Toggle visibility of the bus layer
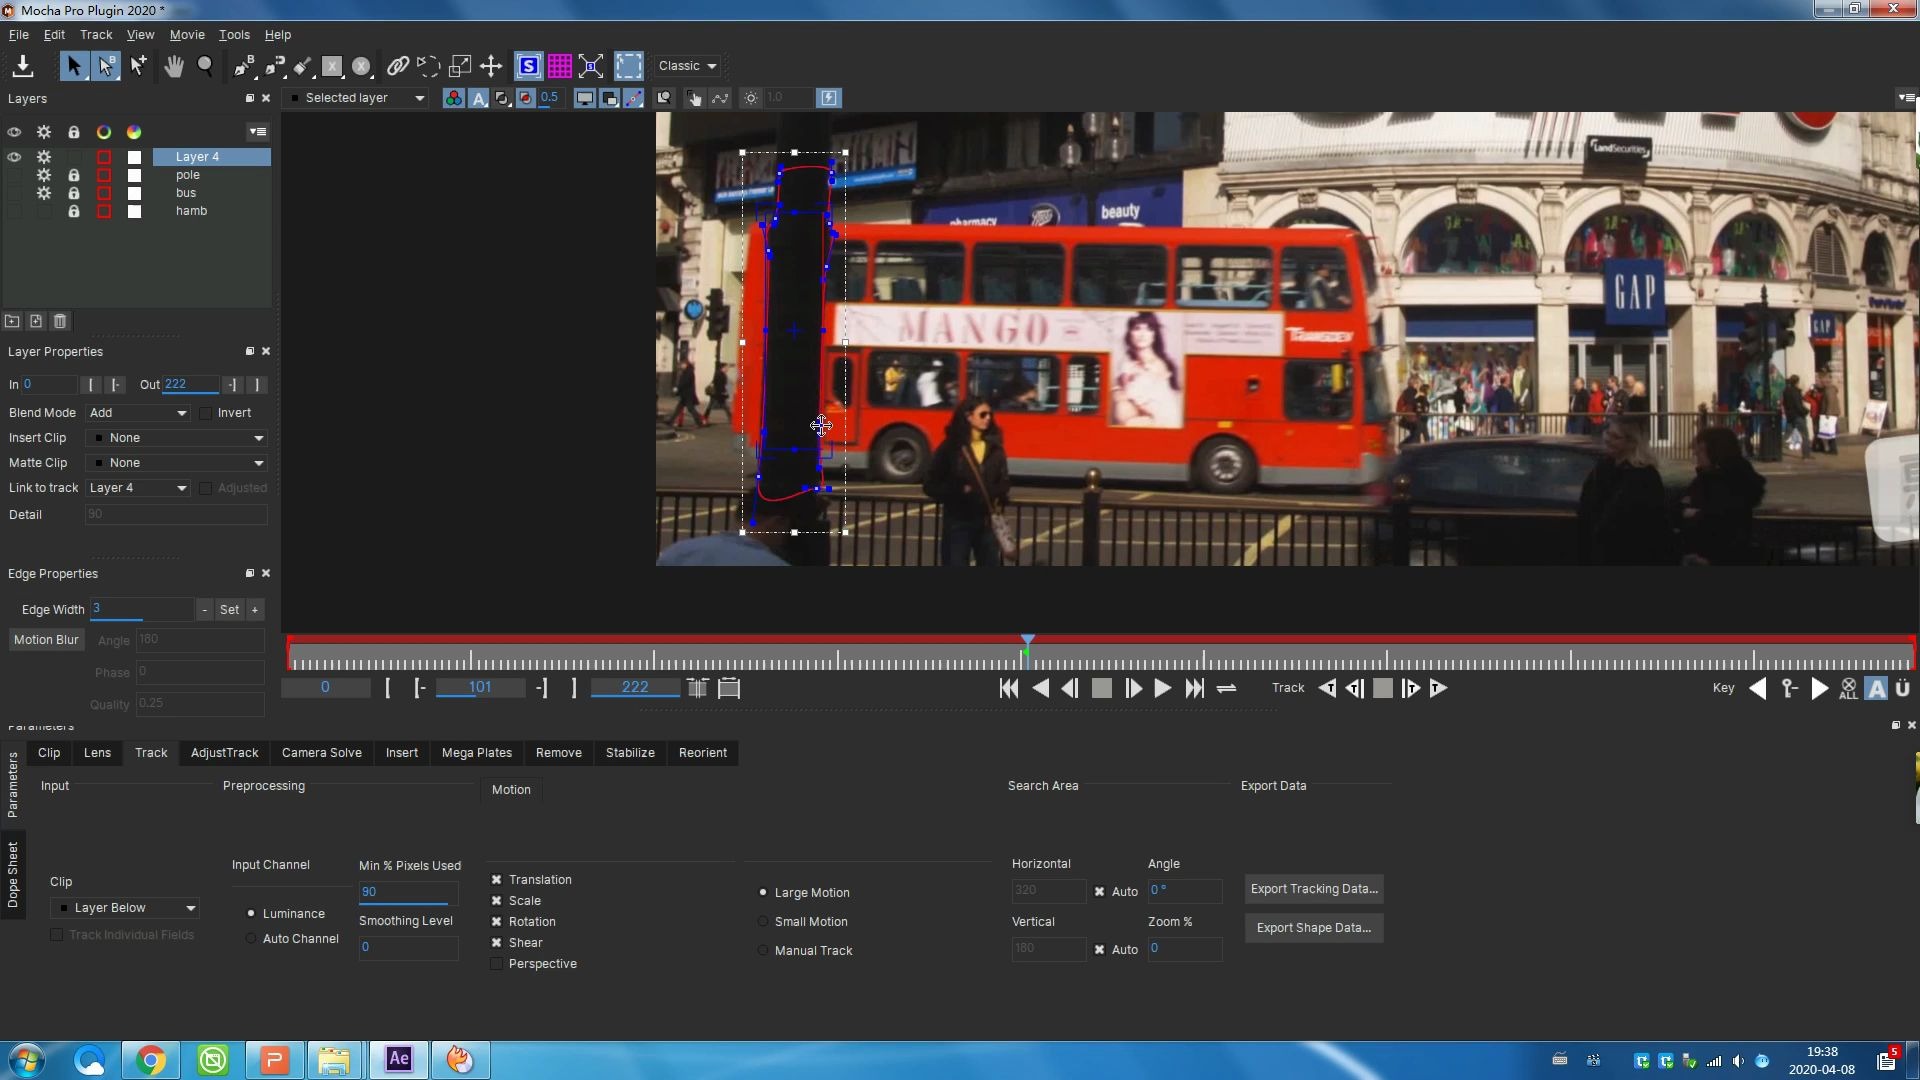 coord(15,193)
